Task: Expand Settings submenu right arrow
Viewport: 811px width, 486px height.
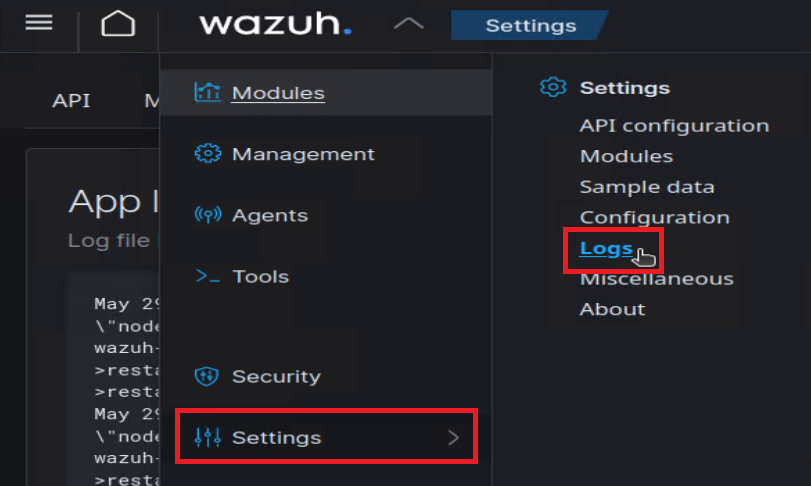Action: click(x=454, y=438)
